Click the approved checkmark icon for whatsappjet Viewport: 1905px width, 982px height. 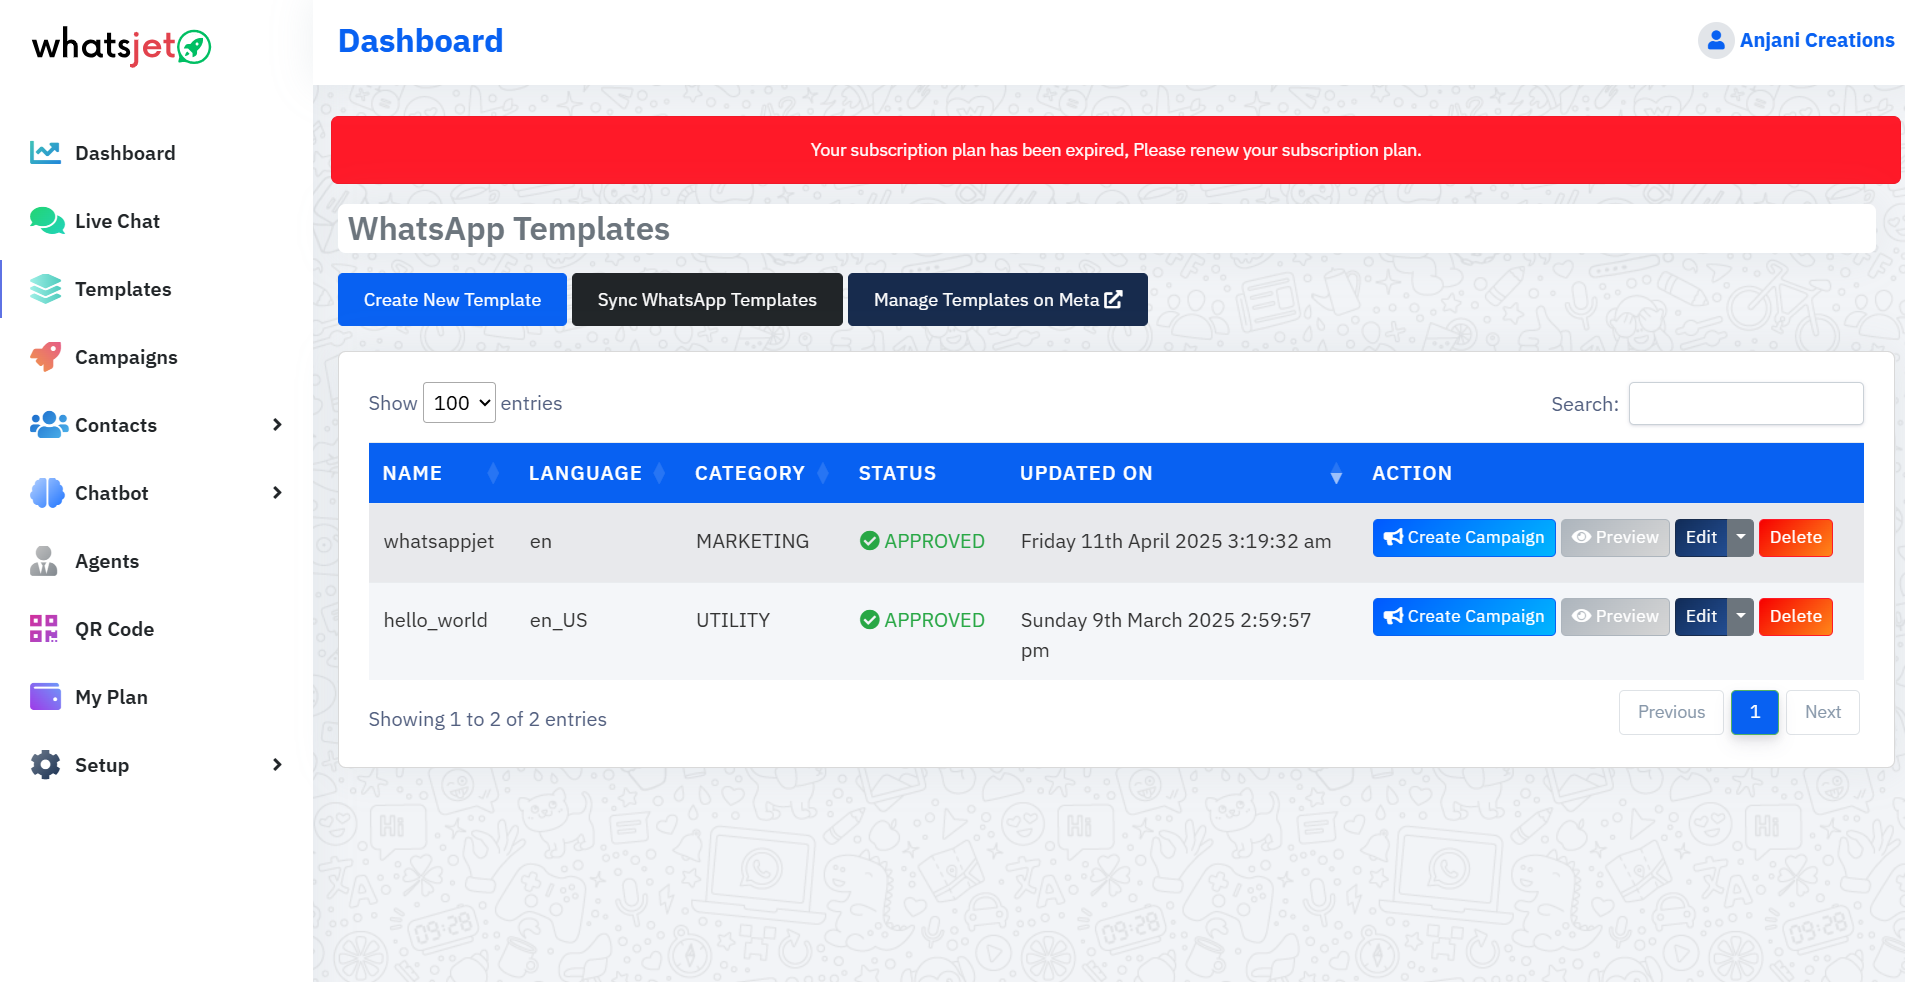[x=870, y=541]
